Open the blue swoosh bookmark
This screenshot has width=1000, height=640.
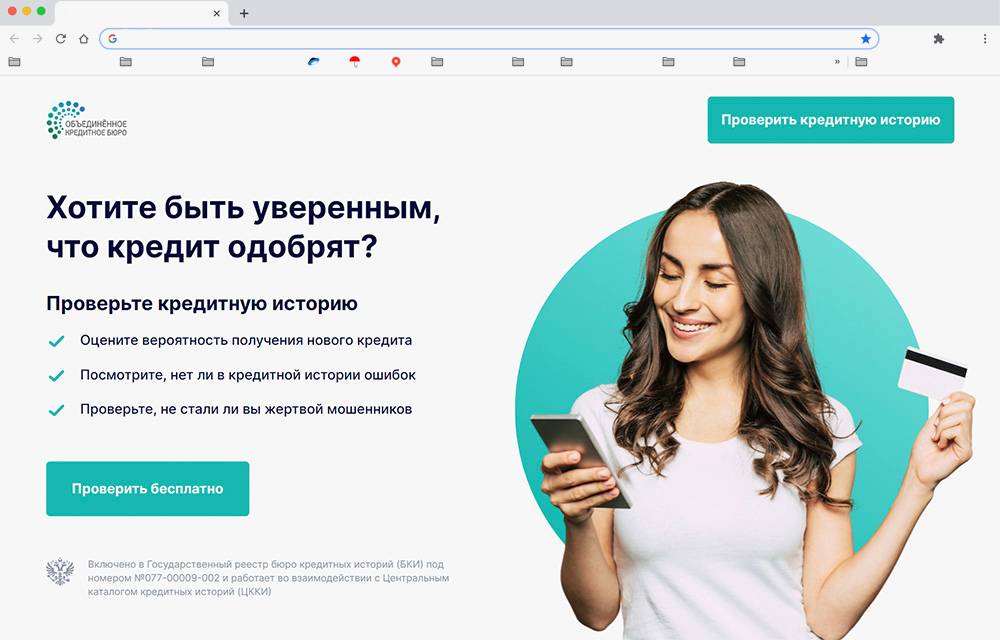(313, 62)
